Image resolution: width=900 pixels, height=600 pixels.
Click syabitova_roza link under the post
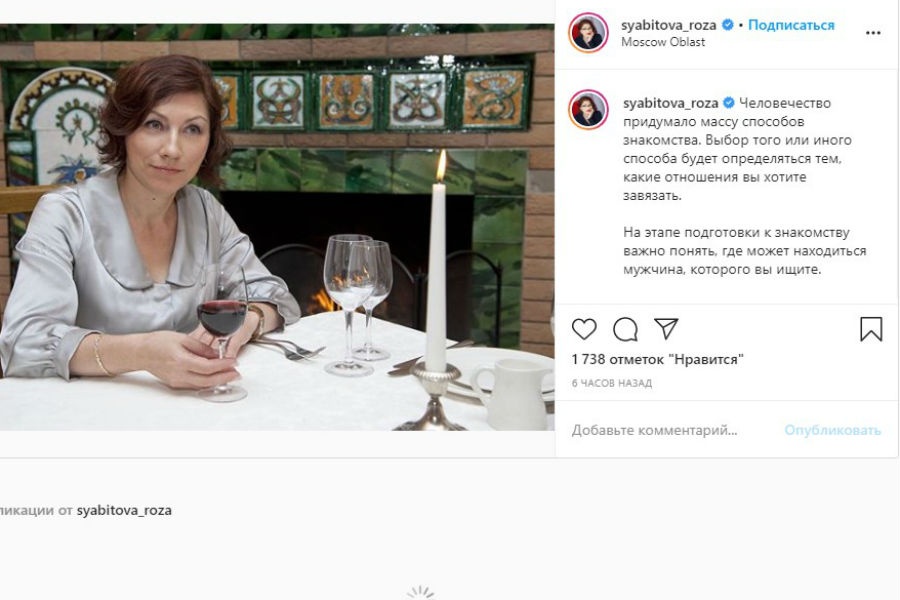point(124,510)
